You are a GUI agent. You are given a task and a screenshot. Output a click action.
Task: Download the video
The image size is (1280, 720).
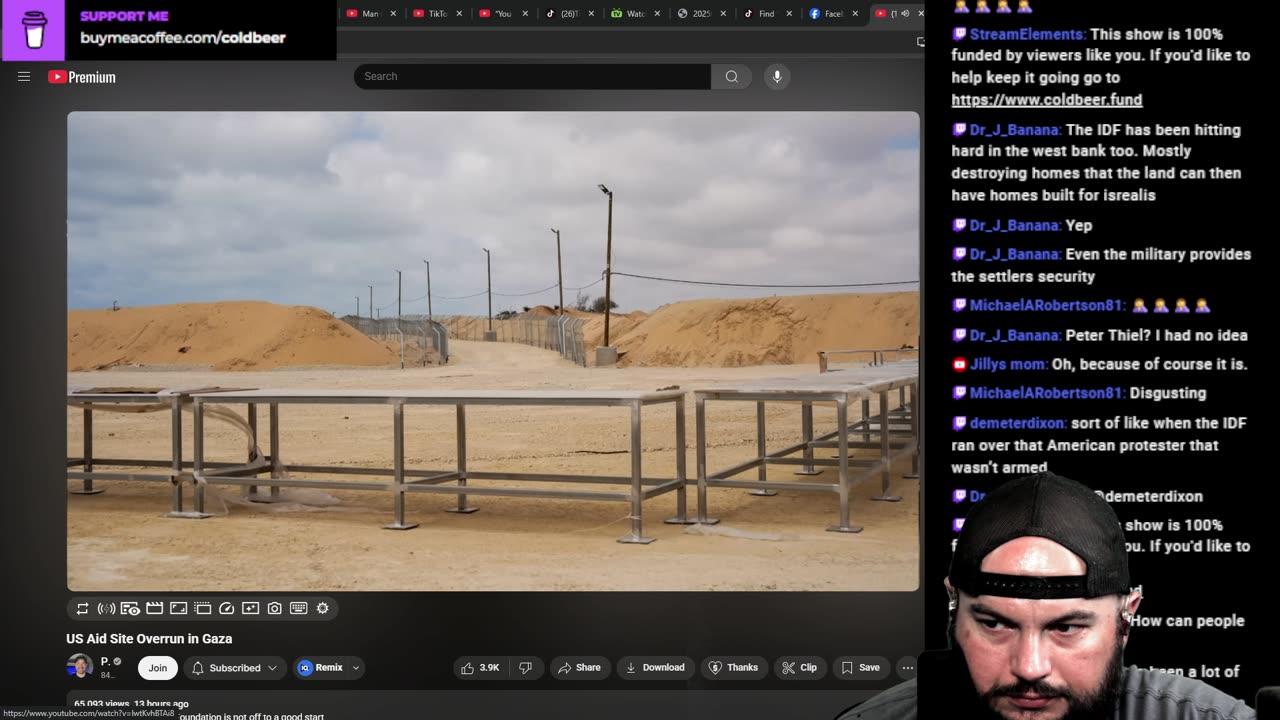pos(654,667)
